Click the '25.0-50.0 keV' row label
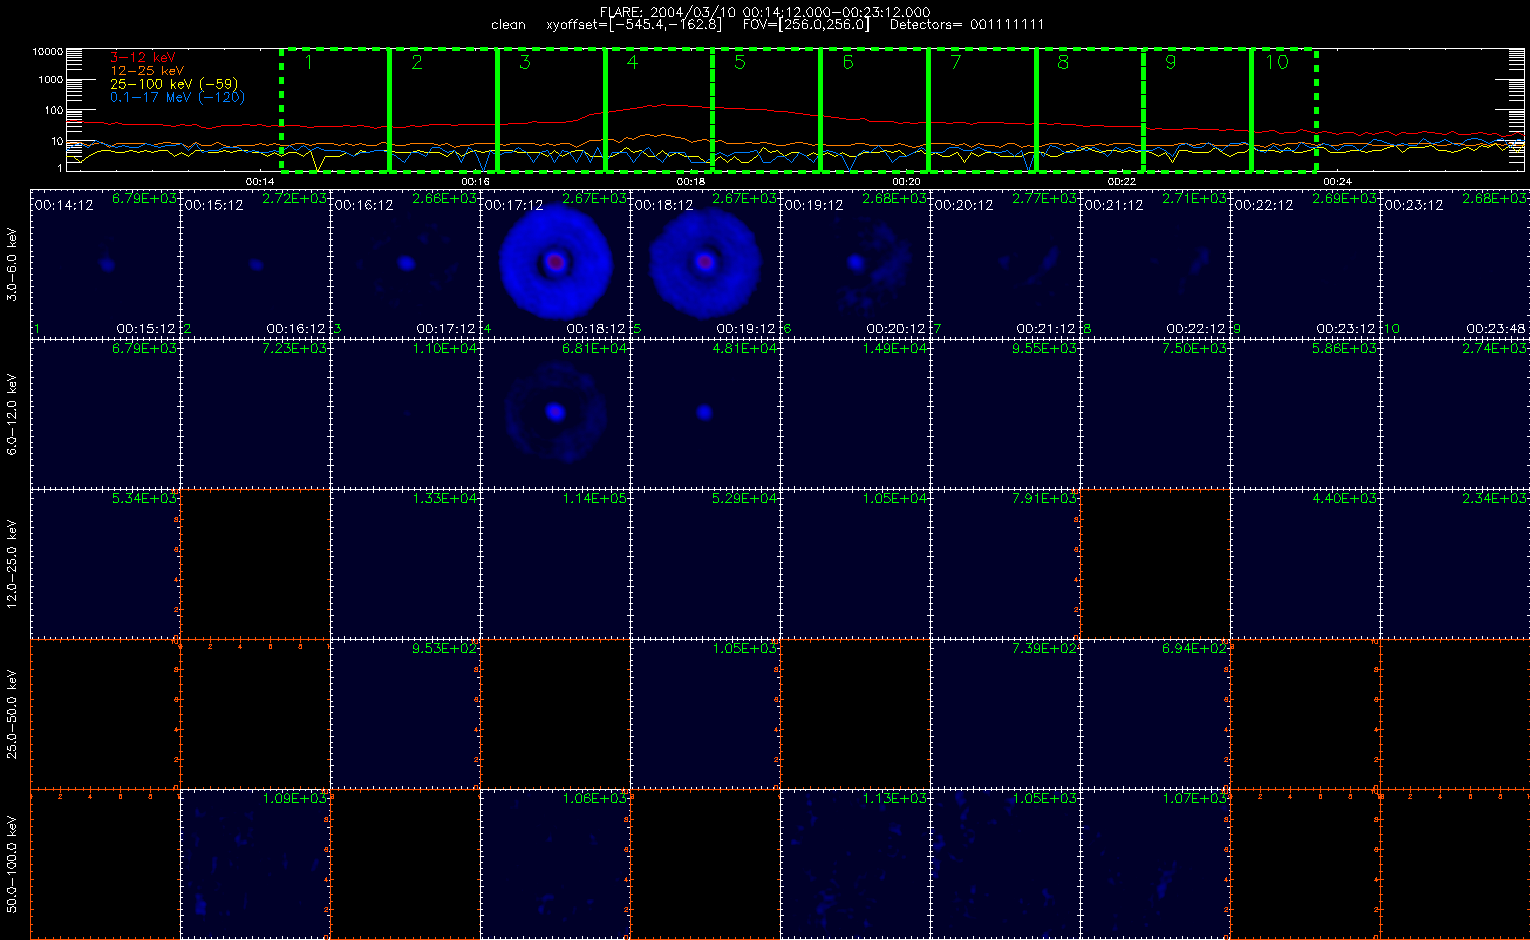The height and width of the screenshot is (940, 1530). point(12,714)
